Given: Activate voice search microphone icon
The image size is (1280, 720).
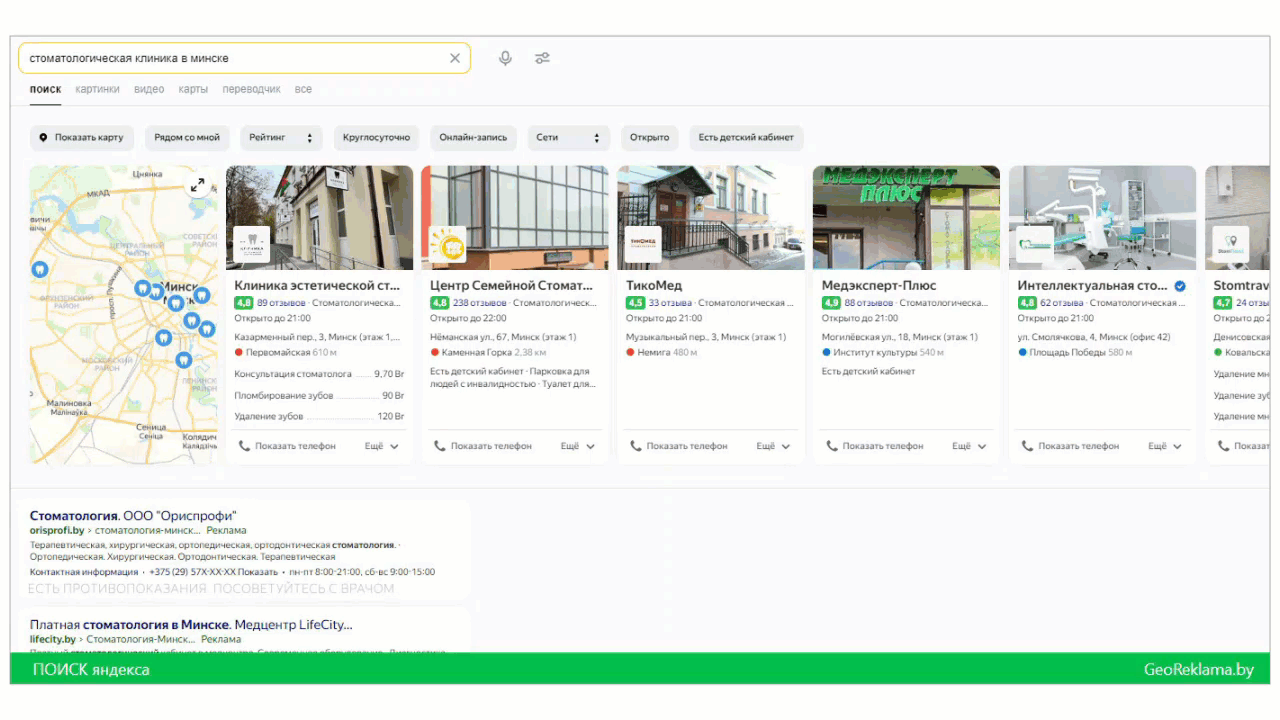Looking at the screenshot, I should click(x=505, y=58).
